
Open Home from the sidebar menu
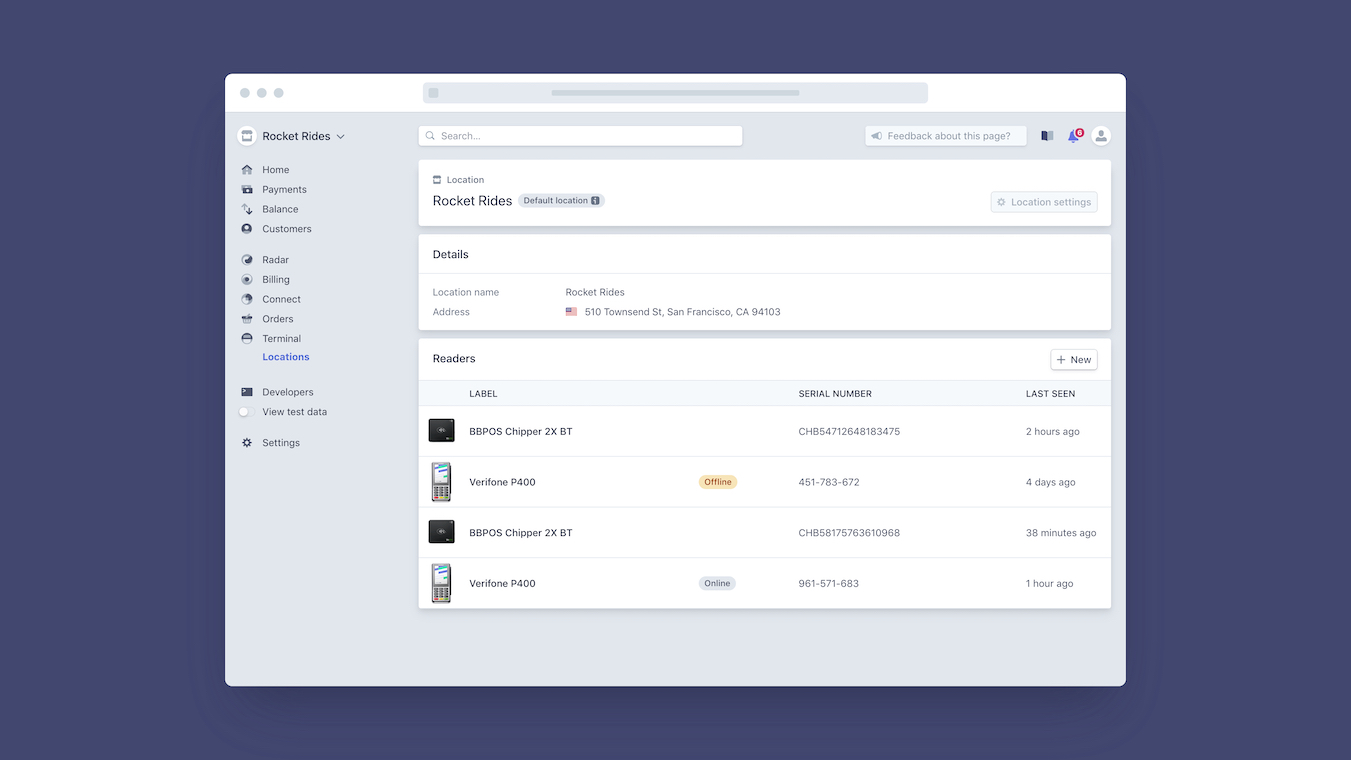click(x=245, y=169)
